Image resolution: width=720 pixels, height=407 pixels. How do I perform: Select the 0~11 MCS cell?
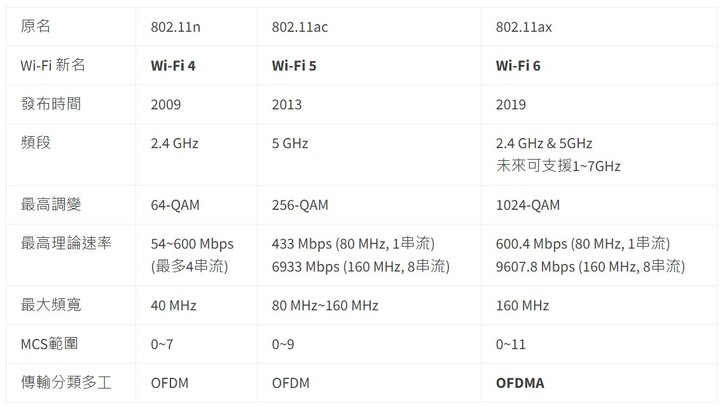click(599, 344)
